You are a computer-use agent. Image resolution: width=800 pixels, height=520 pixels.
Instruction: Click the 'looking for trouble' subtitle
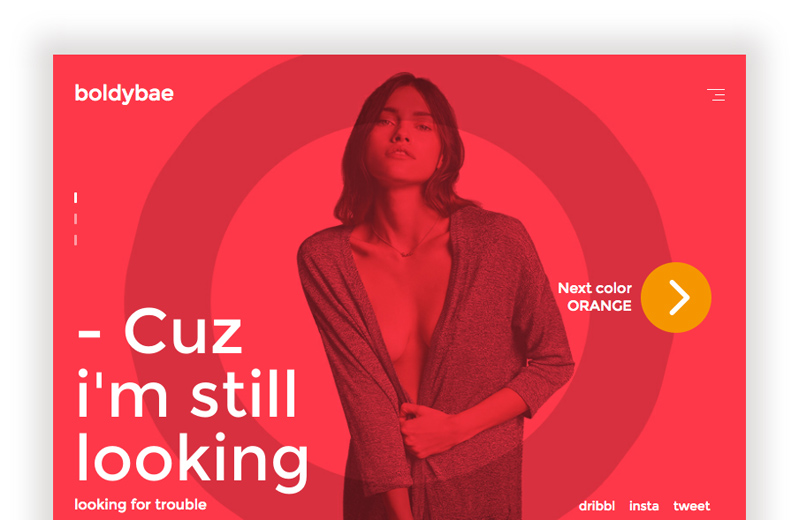coord(140,505)
